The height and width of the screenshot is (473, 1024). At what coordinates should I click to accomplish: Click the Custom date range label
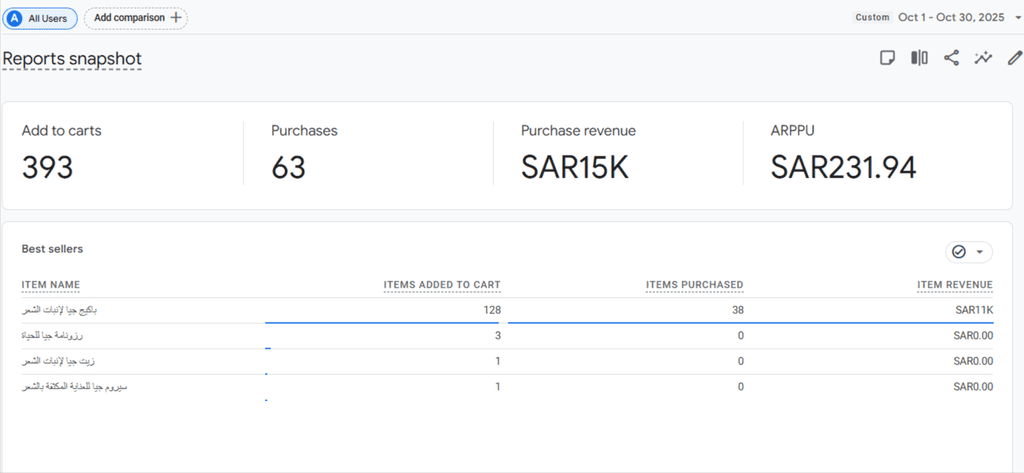(871, 17)
